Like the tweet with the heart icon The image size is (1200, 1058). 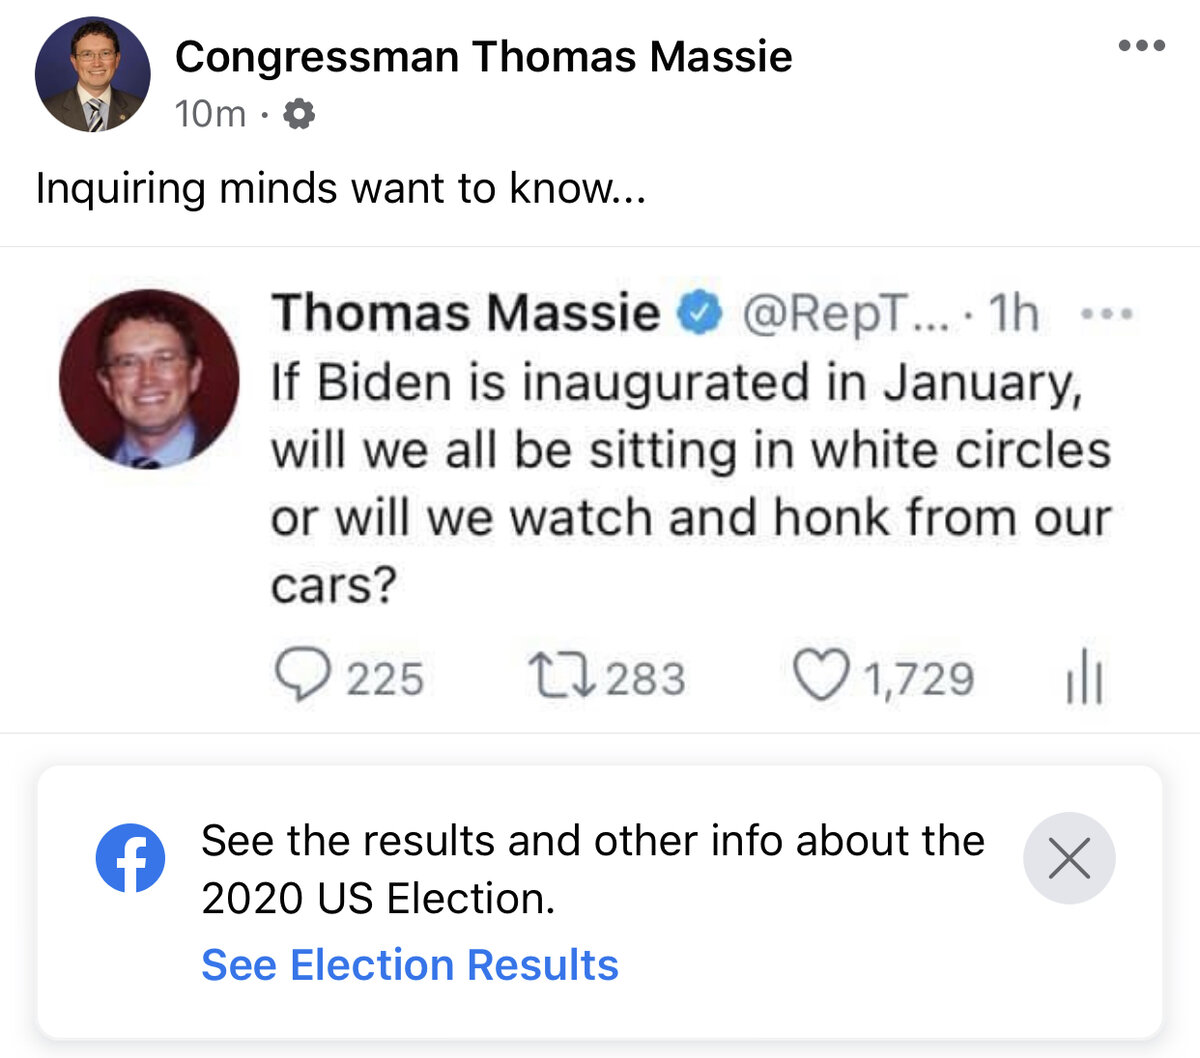pyautogui.click(x=820, y=676)
